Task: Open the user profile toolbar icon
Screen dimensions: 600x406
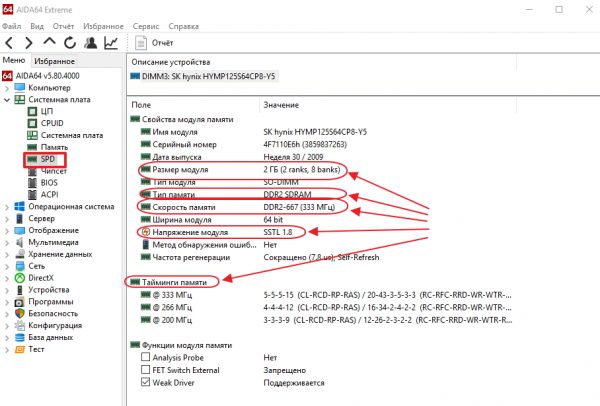Action: [90, 42]
